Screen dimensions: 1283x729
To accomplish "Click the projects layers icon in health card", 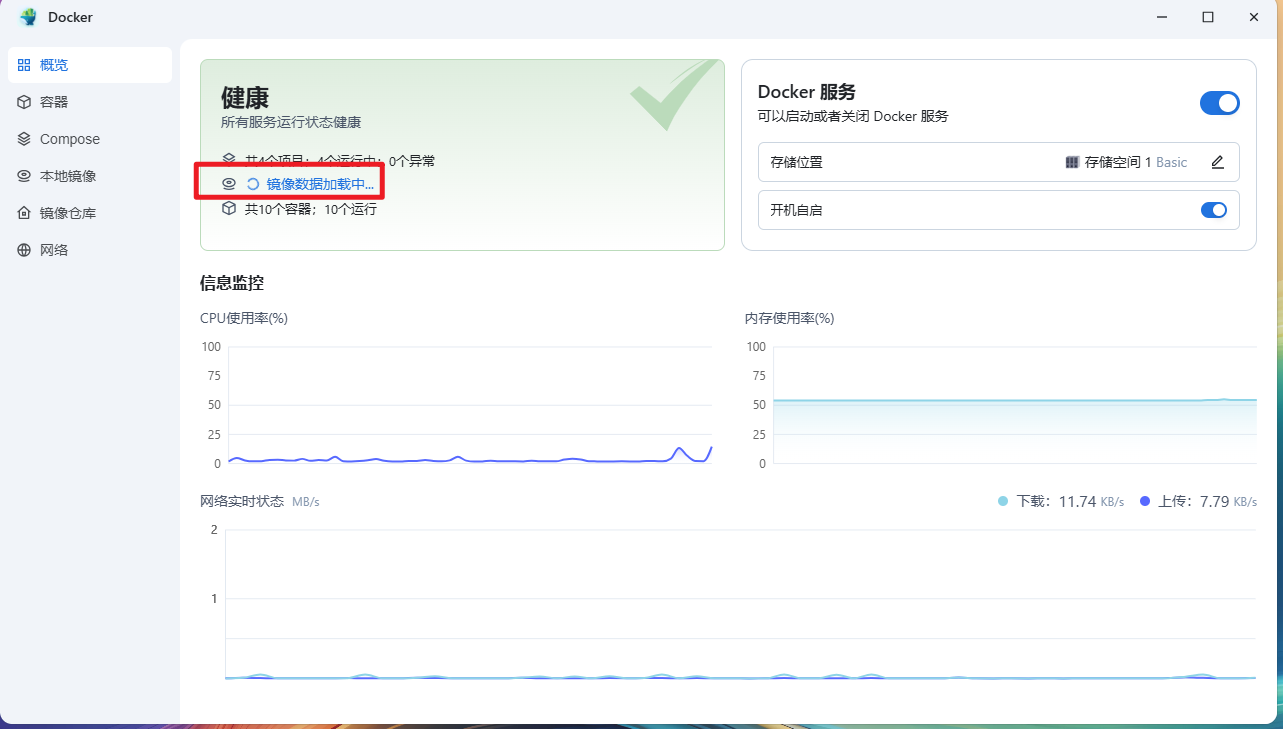I will tap(229, 160).
